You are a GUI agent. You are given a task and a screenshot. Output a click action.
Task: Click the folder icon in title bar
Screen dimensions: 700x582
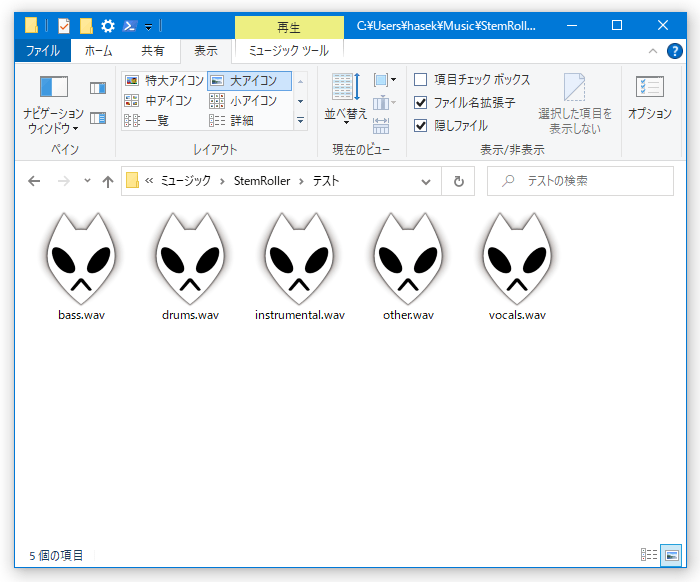[x=31, y=25]
